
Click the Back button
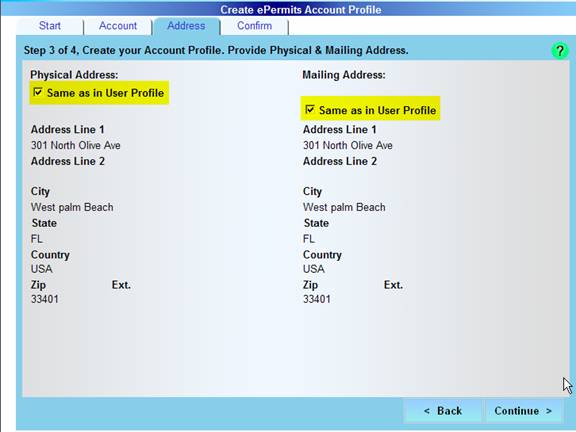(x=443, y=411)
